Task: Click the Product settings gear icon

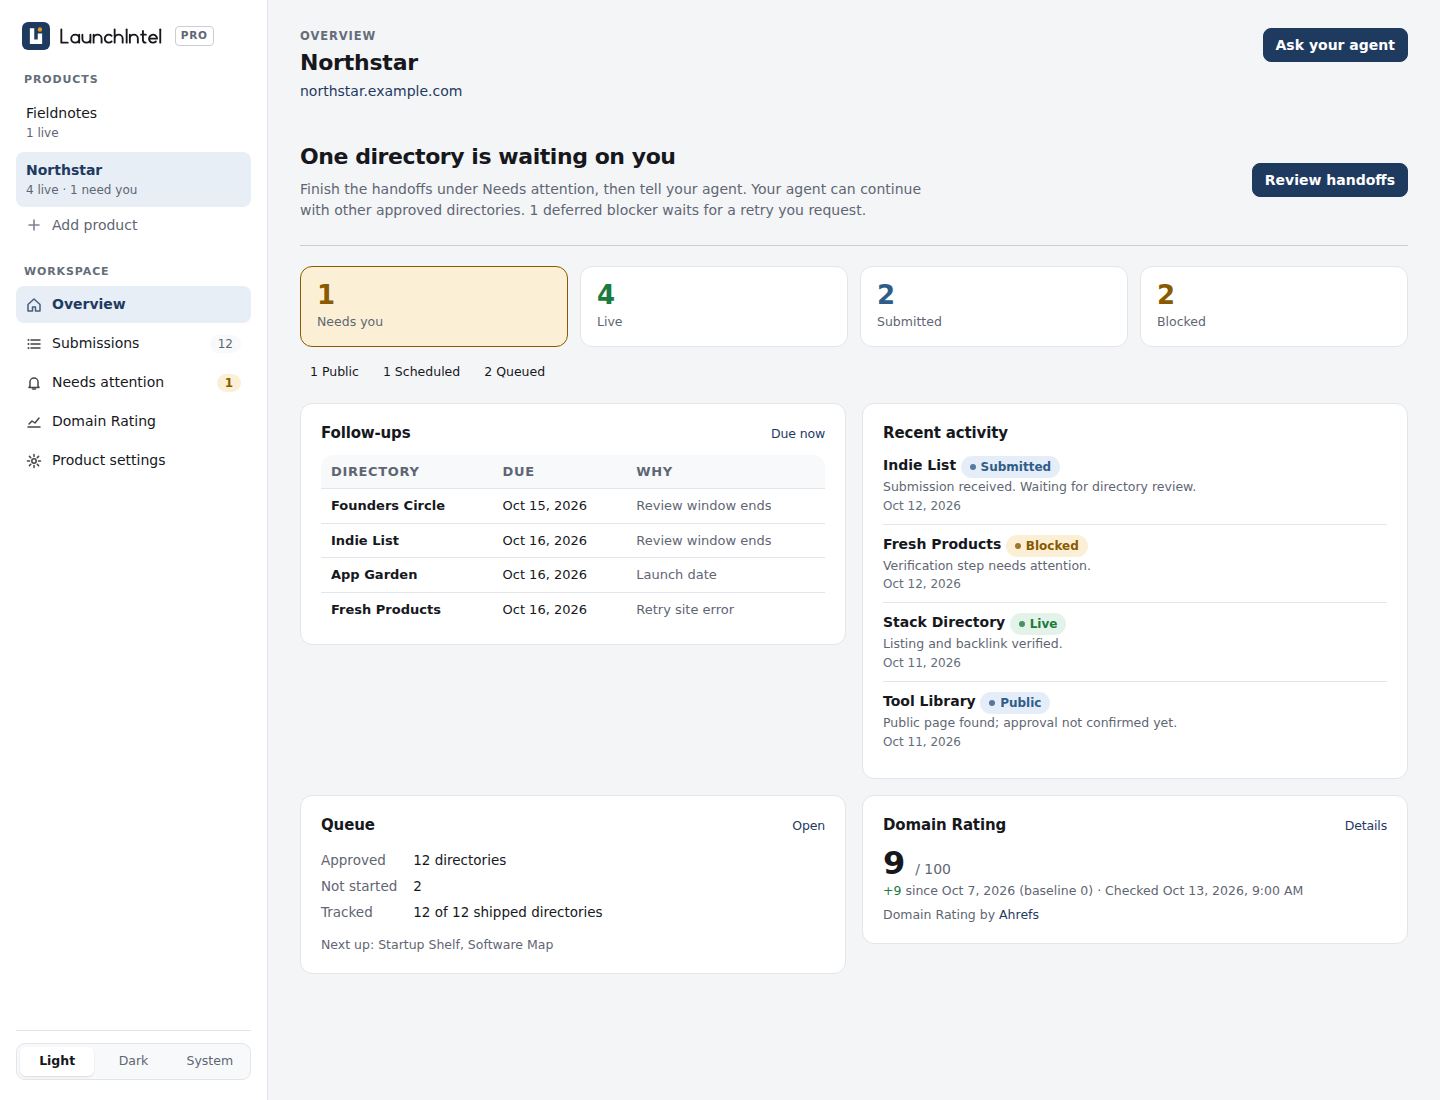Action: [x=34, y=461]
